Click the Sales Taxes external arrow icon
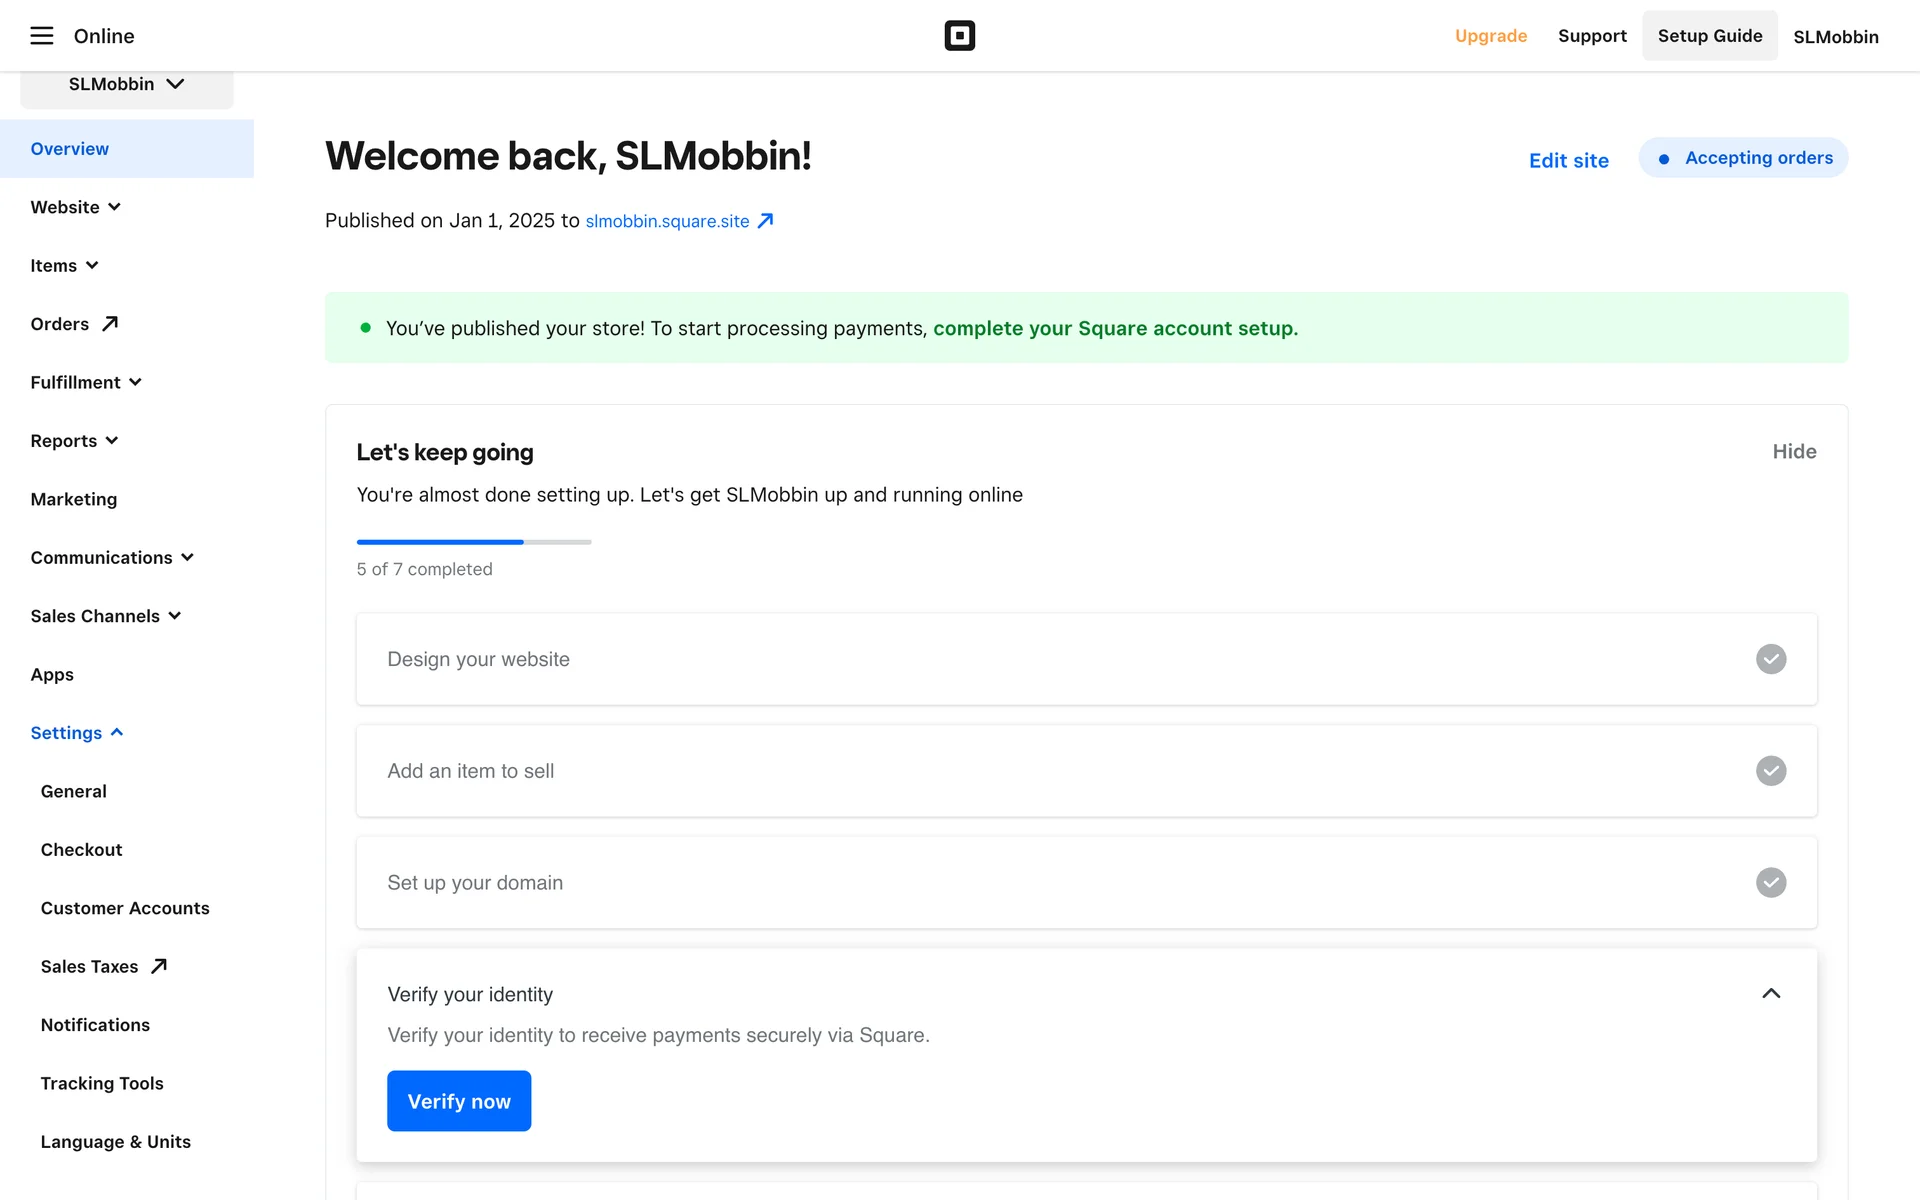The width and height of the screenshot is (1920, 1200). [158, 966]
